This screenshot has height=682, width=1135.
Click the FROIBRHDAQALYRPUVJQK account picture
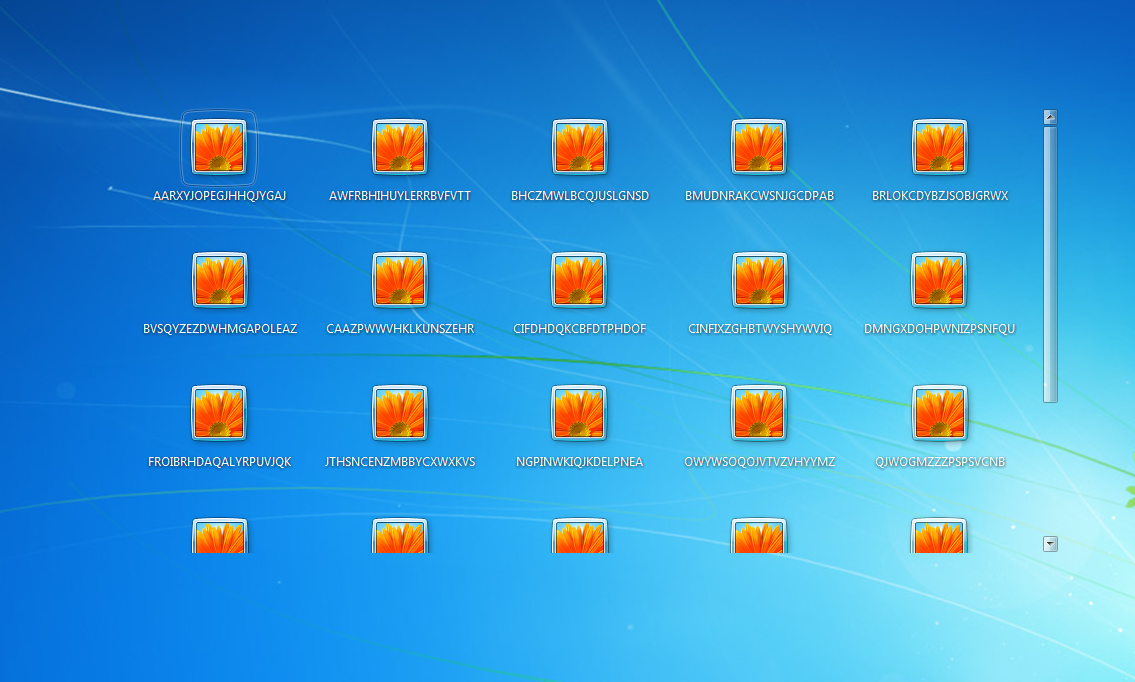(x=219, y=413)
